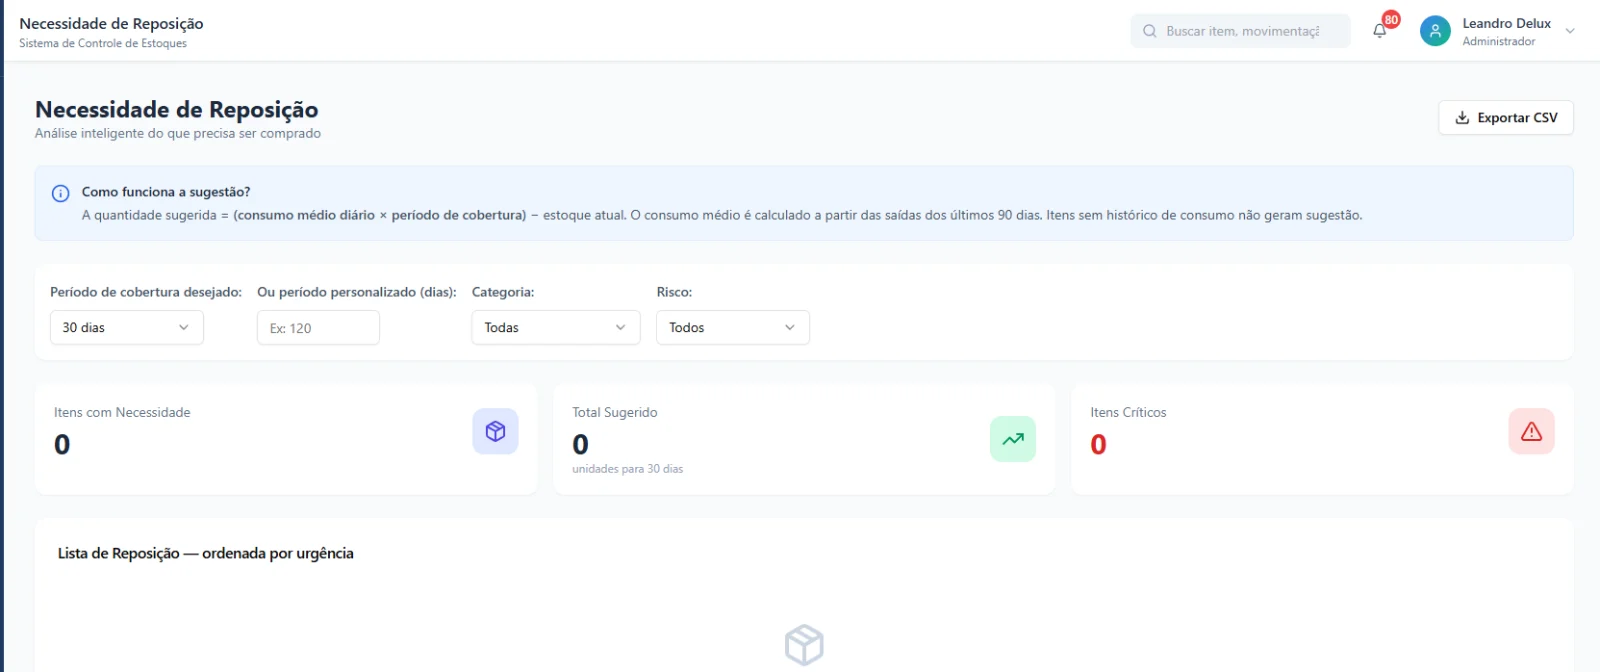
Task: Click the "Período de cobertura desejado:" label
Action: tap(146, 292)
